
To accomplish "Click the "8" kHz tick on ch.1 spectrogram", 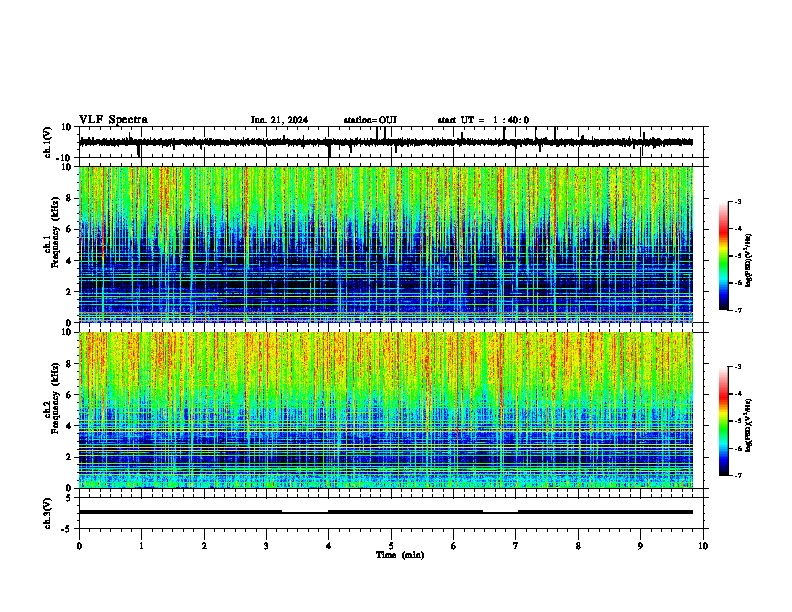I will [69, 198].
